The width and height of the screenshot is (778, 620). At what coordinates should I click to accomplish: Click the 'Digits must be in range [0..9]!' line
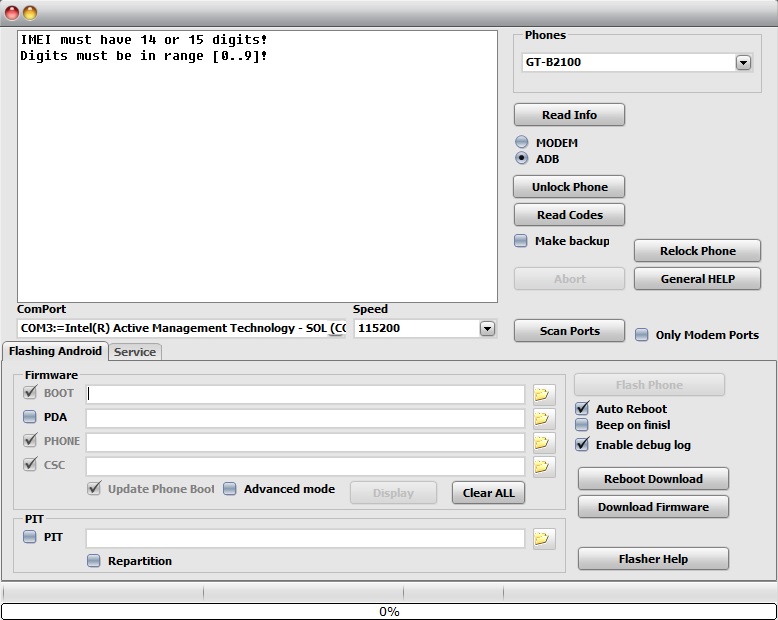[144, 56]
